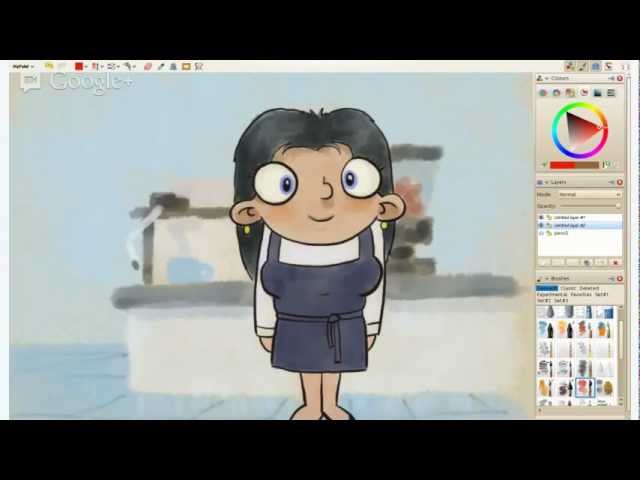Open the layer Mode dropdown set to Normal

[589, 195]
